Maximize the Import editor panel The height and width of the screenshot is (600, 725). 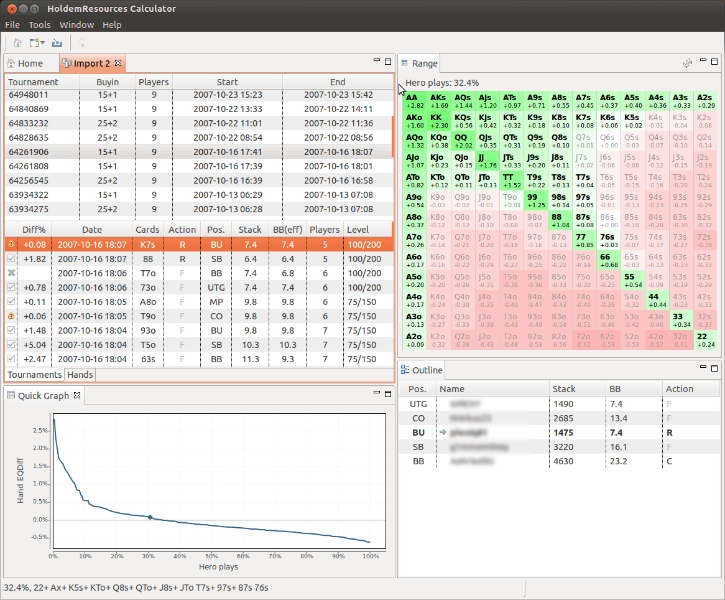388,61
